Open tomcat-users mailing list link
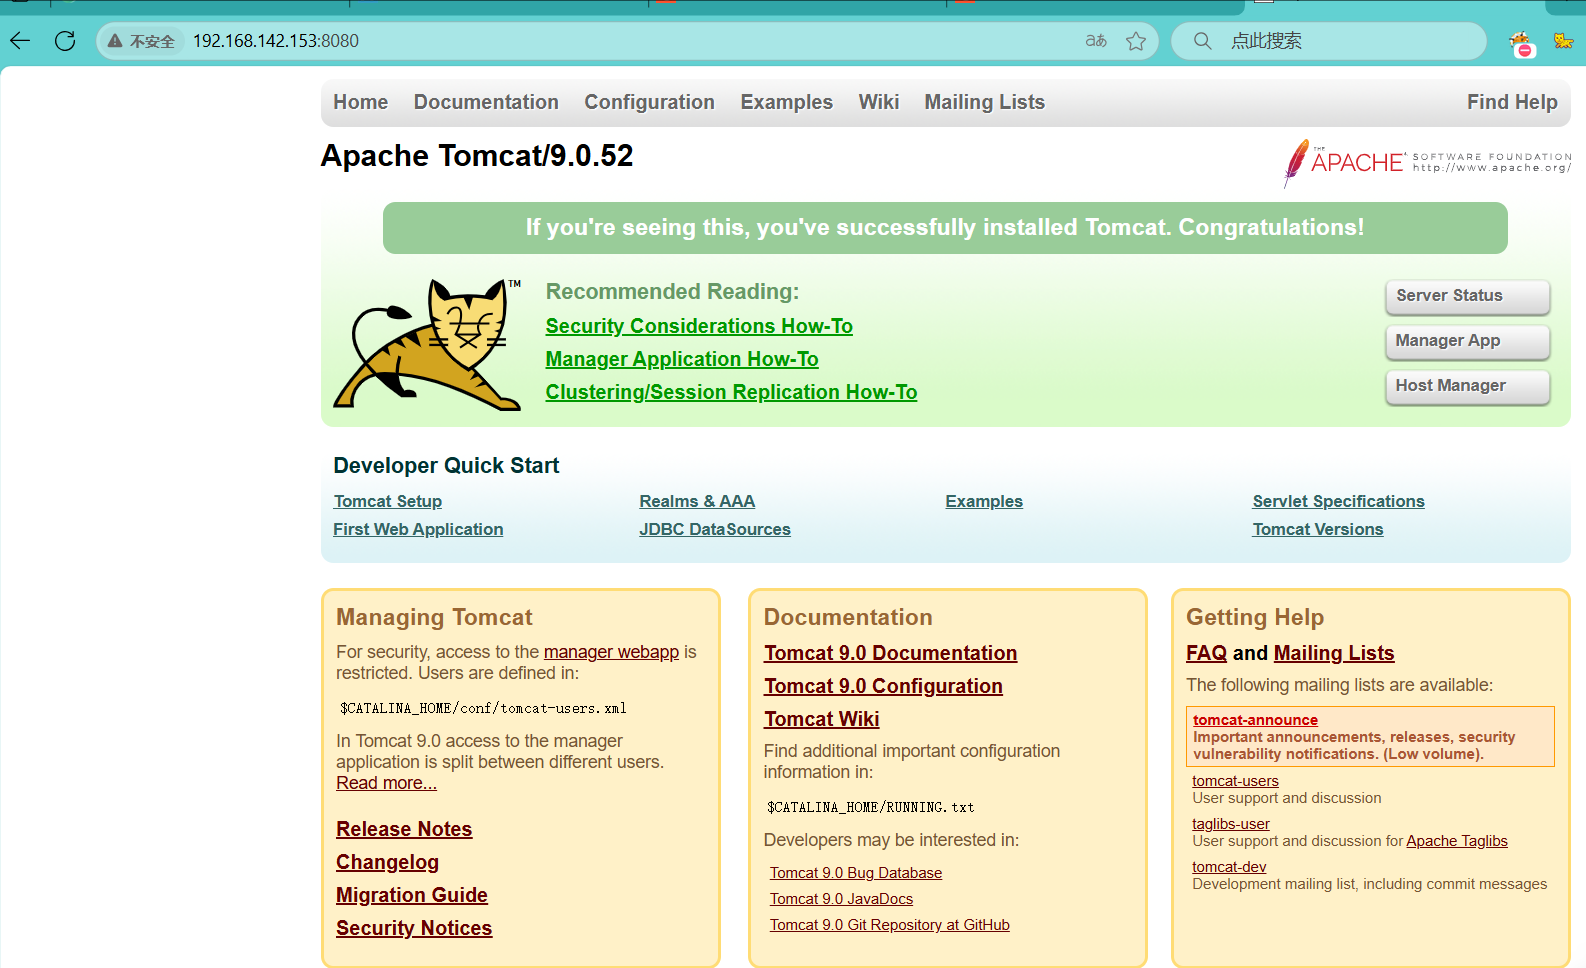The height and width of the screenshot is (968, 1586). coord(1235,781)
